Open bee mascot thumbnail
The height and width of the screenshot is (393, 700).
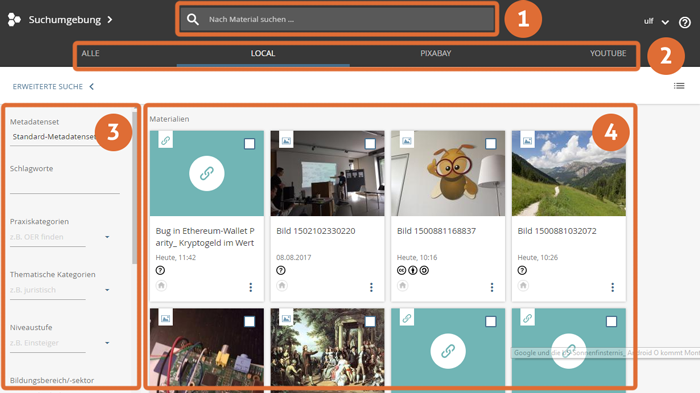pyautogui.click(x=448, y=173)
